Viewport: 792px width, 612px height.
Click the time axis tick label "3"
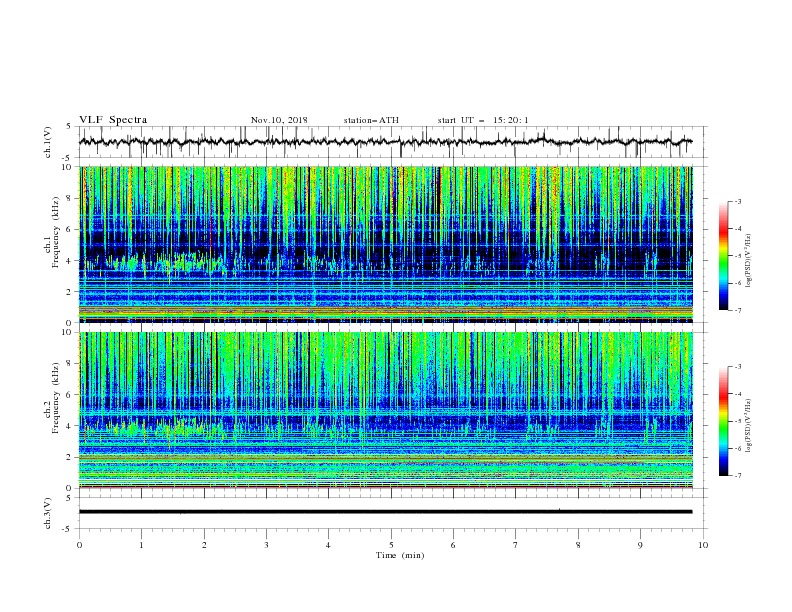pyautogui.click(x=266, y=545)
